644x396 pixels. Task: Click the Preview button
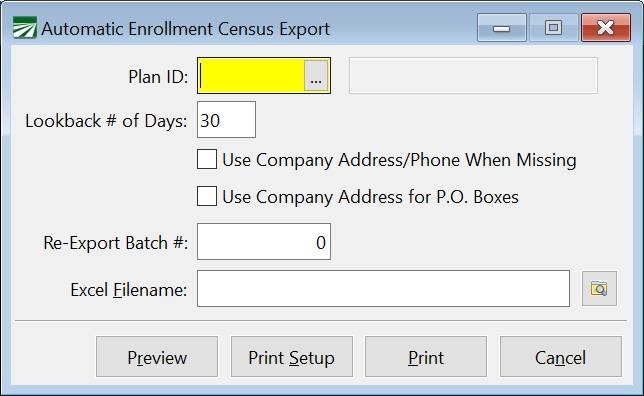157,357
